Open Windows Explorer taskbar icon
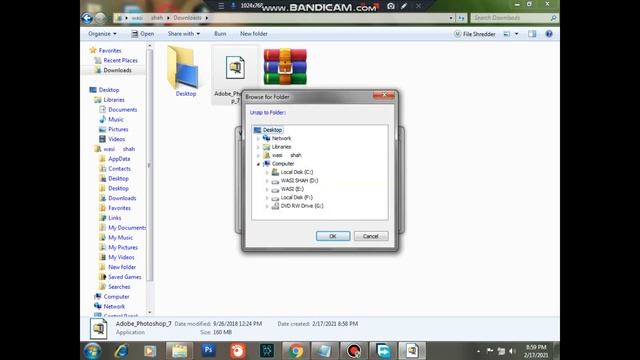This screenshot has width=640, height=360. [179, 351]
